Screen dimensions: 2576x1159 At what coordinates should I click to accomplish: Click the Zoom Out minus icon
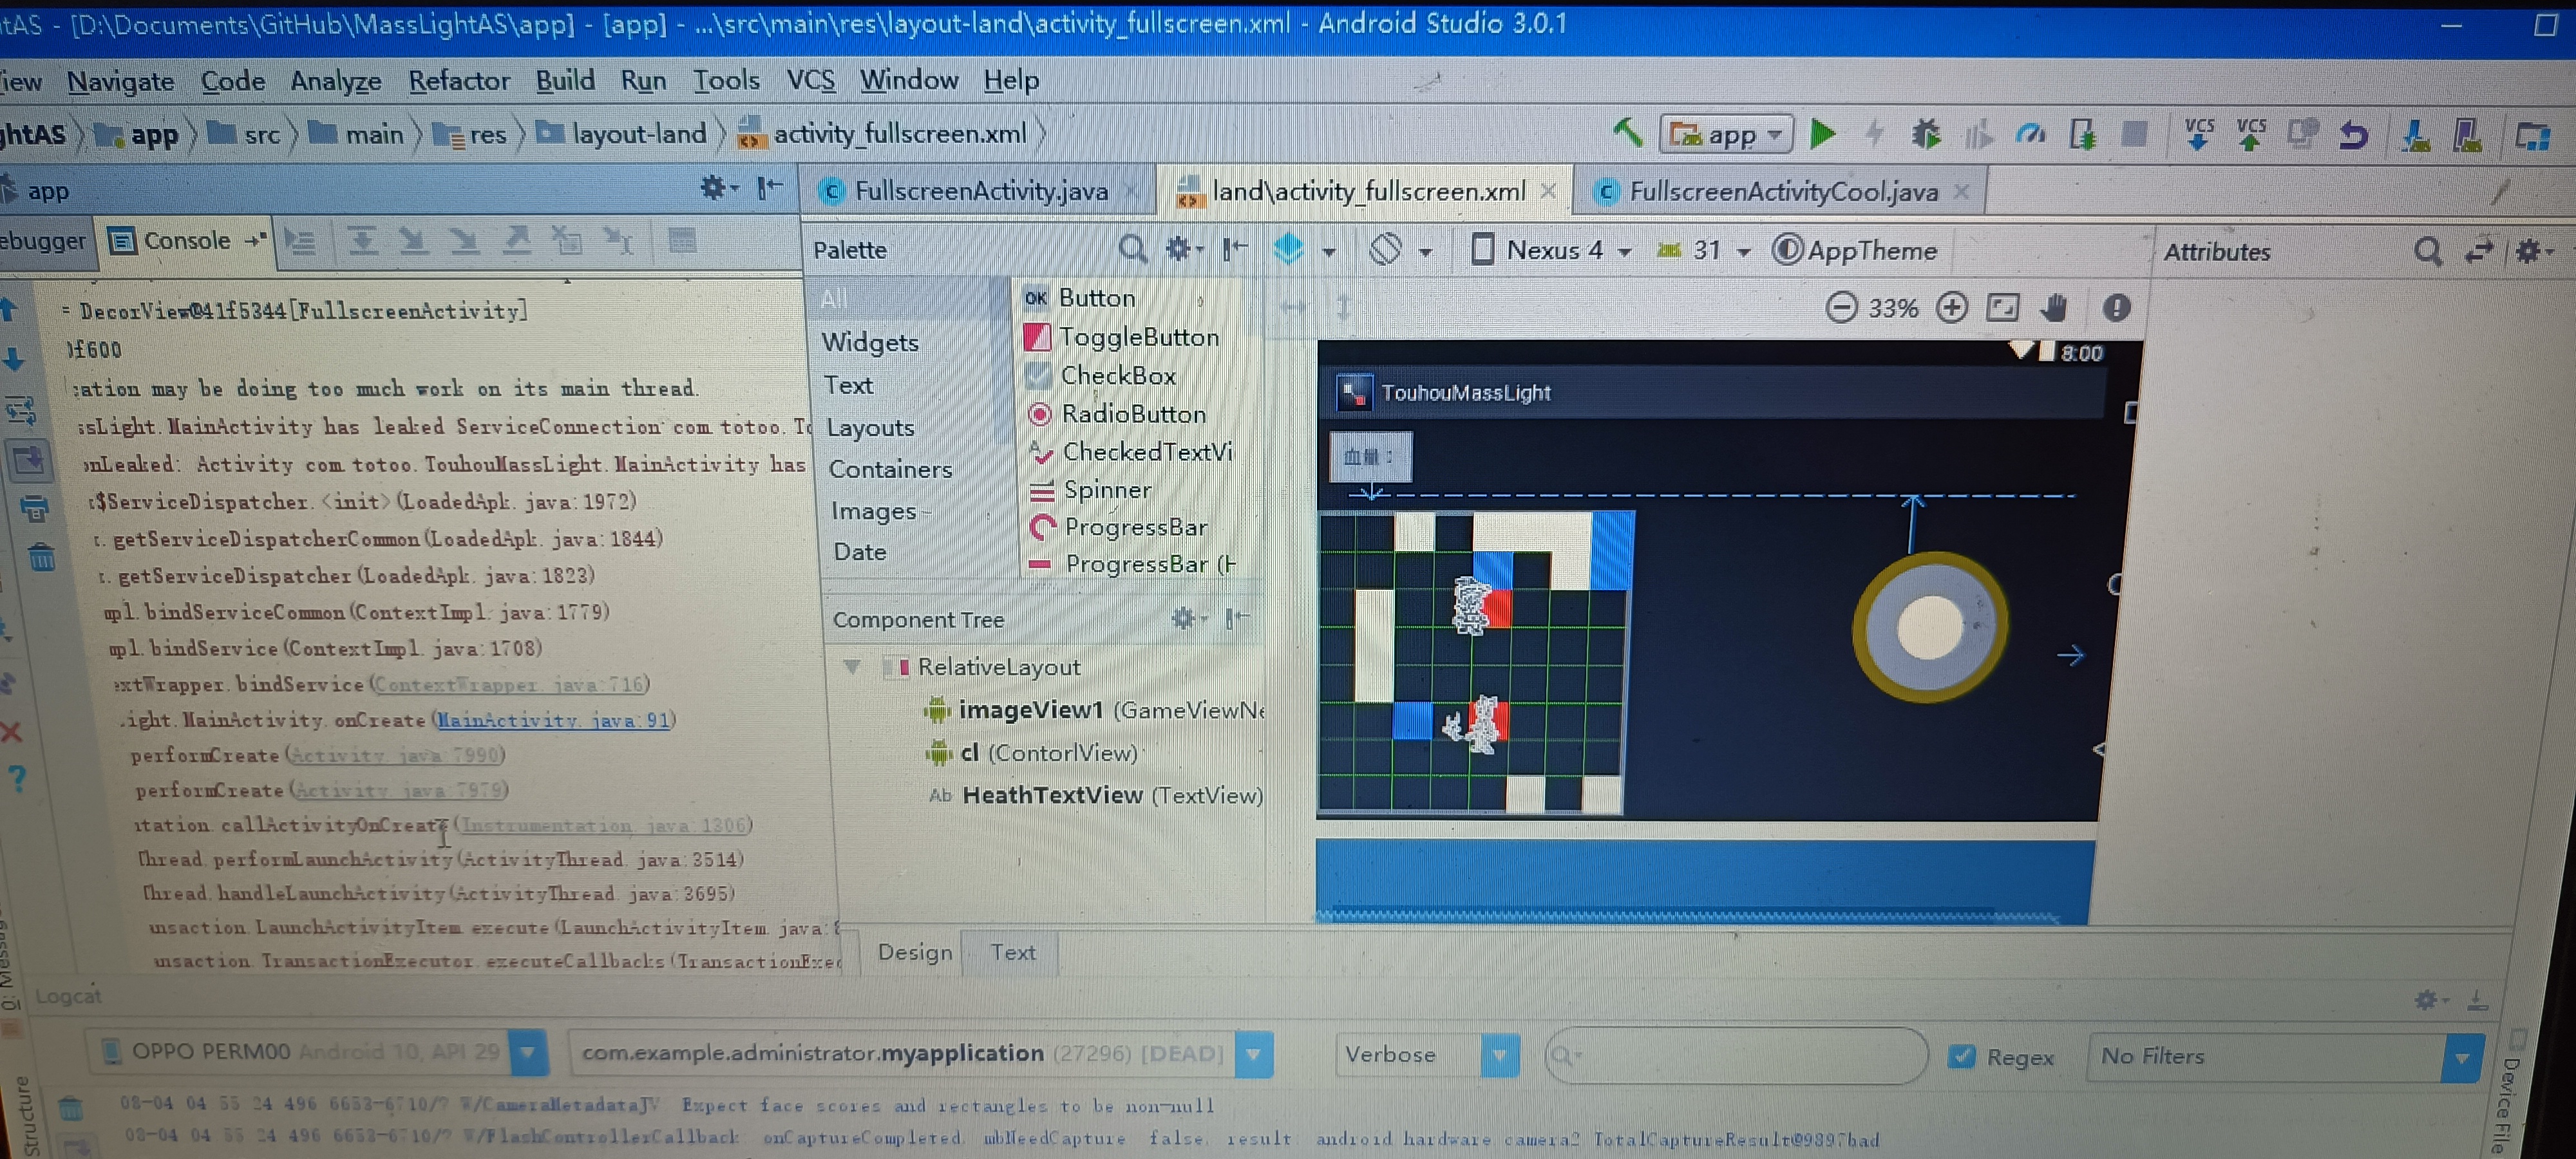(1841, 307)
